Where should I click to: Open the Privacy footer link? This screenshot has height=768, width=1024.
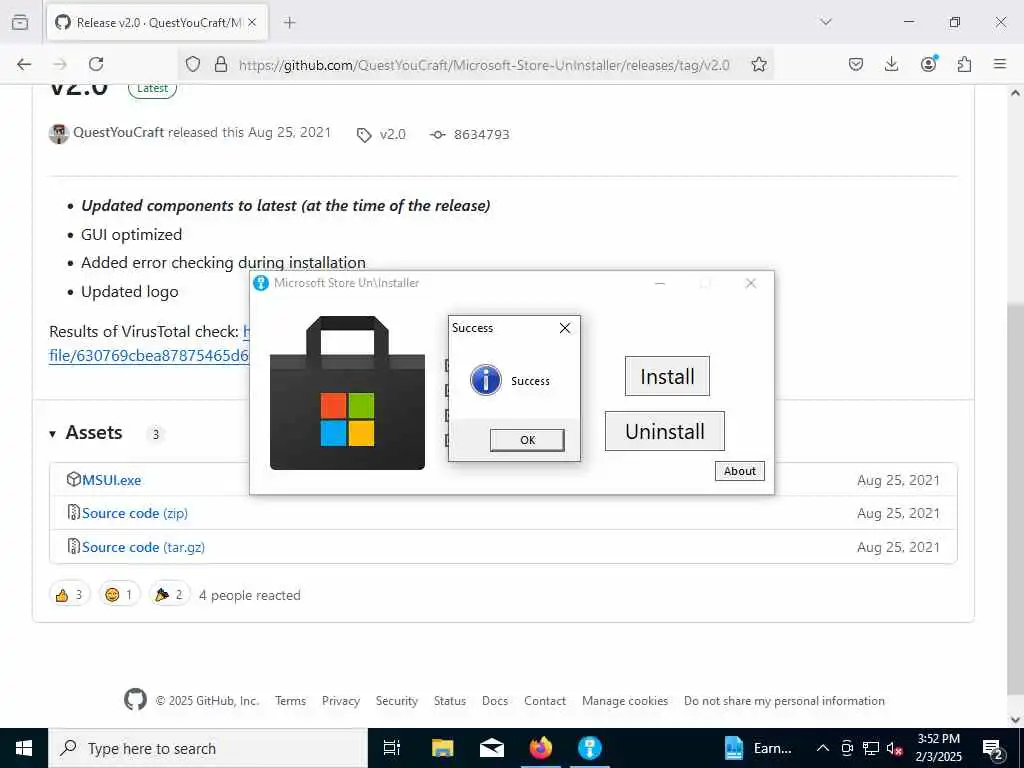tap(340, 701)
